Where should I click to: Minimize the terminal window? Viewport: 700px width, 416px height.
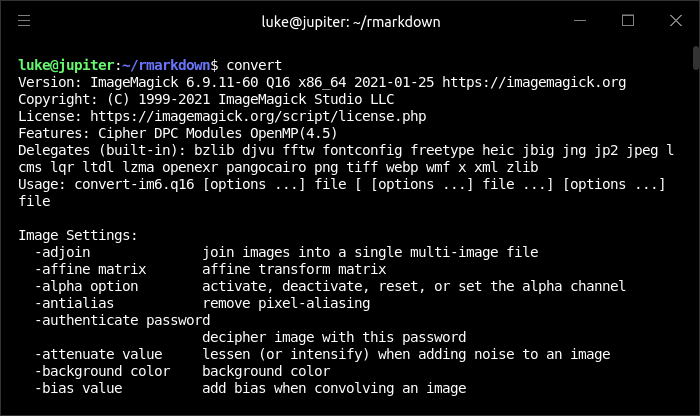[x=580, y=21]
